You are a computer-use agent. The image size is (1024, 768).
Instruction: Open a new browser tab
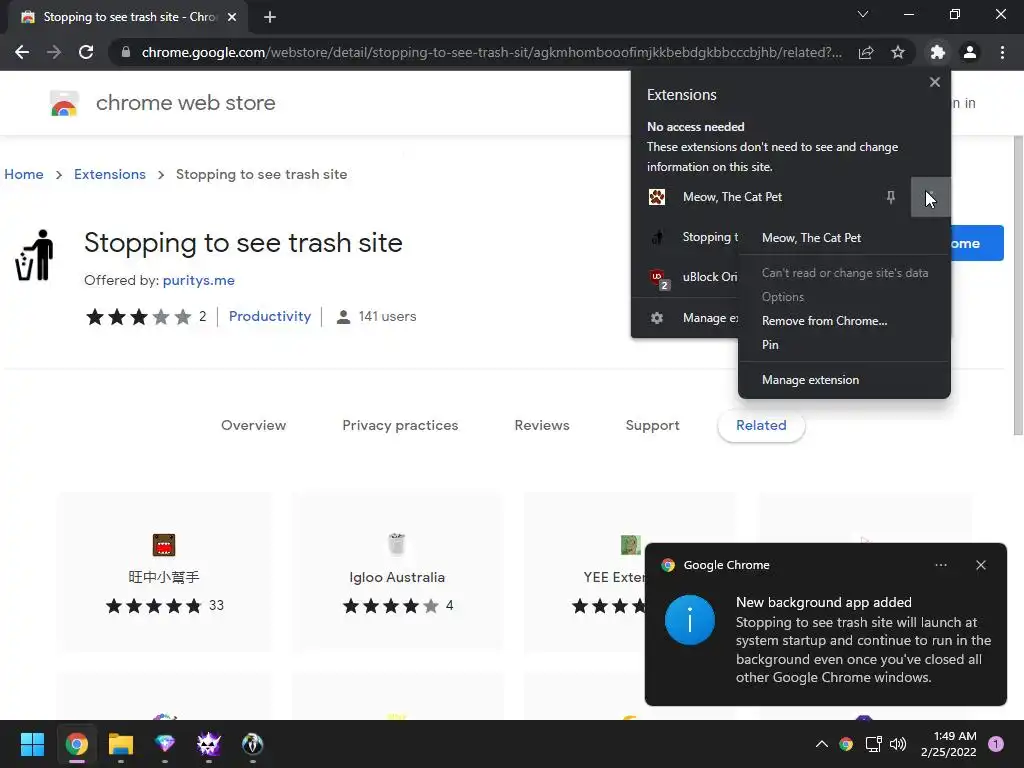click(x=270, y=17)
